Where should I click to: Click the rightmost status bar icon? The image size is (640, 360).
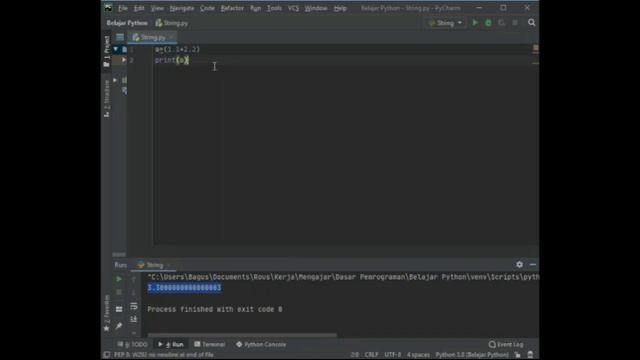click(530, 355)
